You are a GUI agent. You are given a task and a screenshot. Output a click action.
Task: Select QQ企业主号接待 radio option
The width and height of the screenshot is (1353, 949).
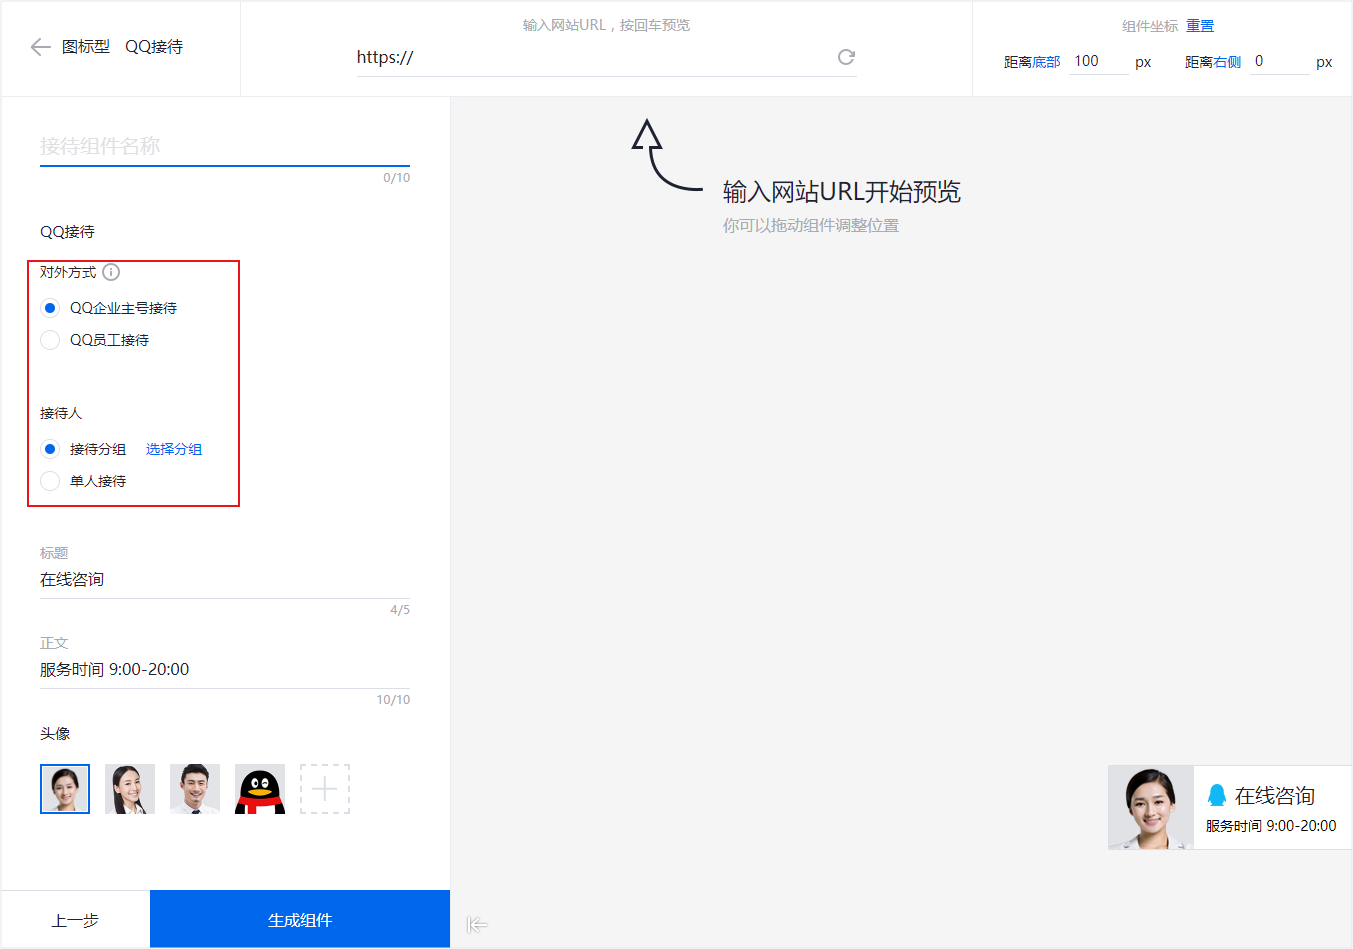coord(50,308)
